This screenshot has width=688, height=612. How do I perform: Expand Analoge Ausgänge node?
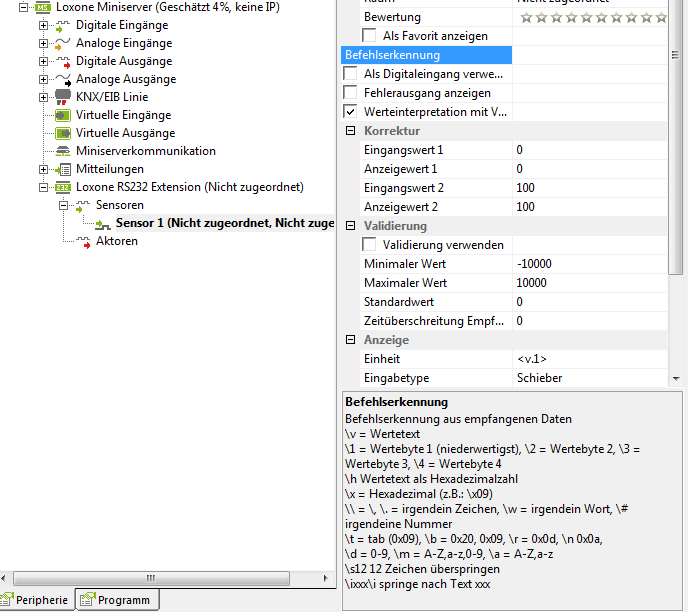click(x=43, y=79)
